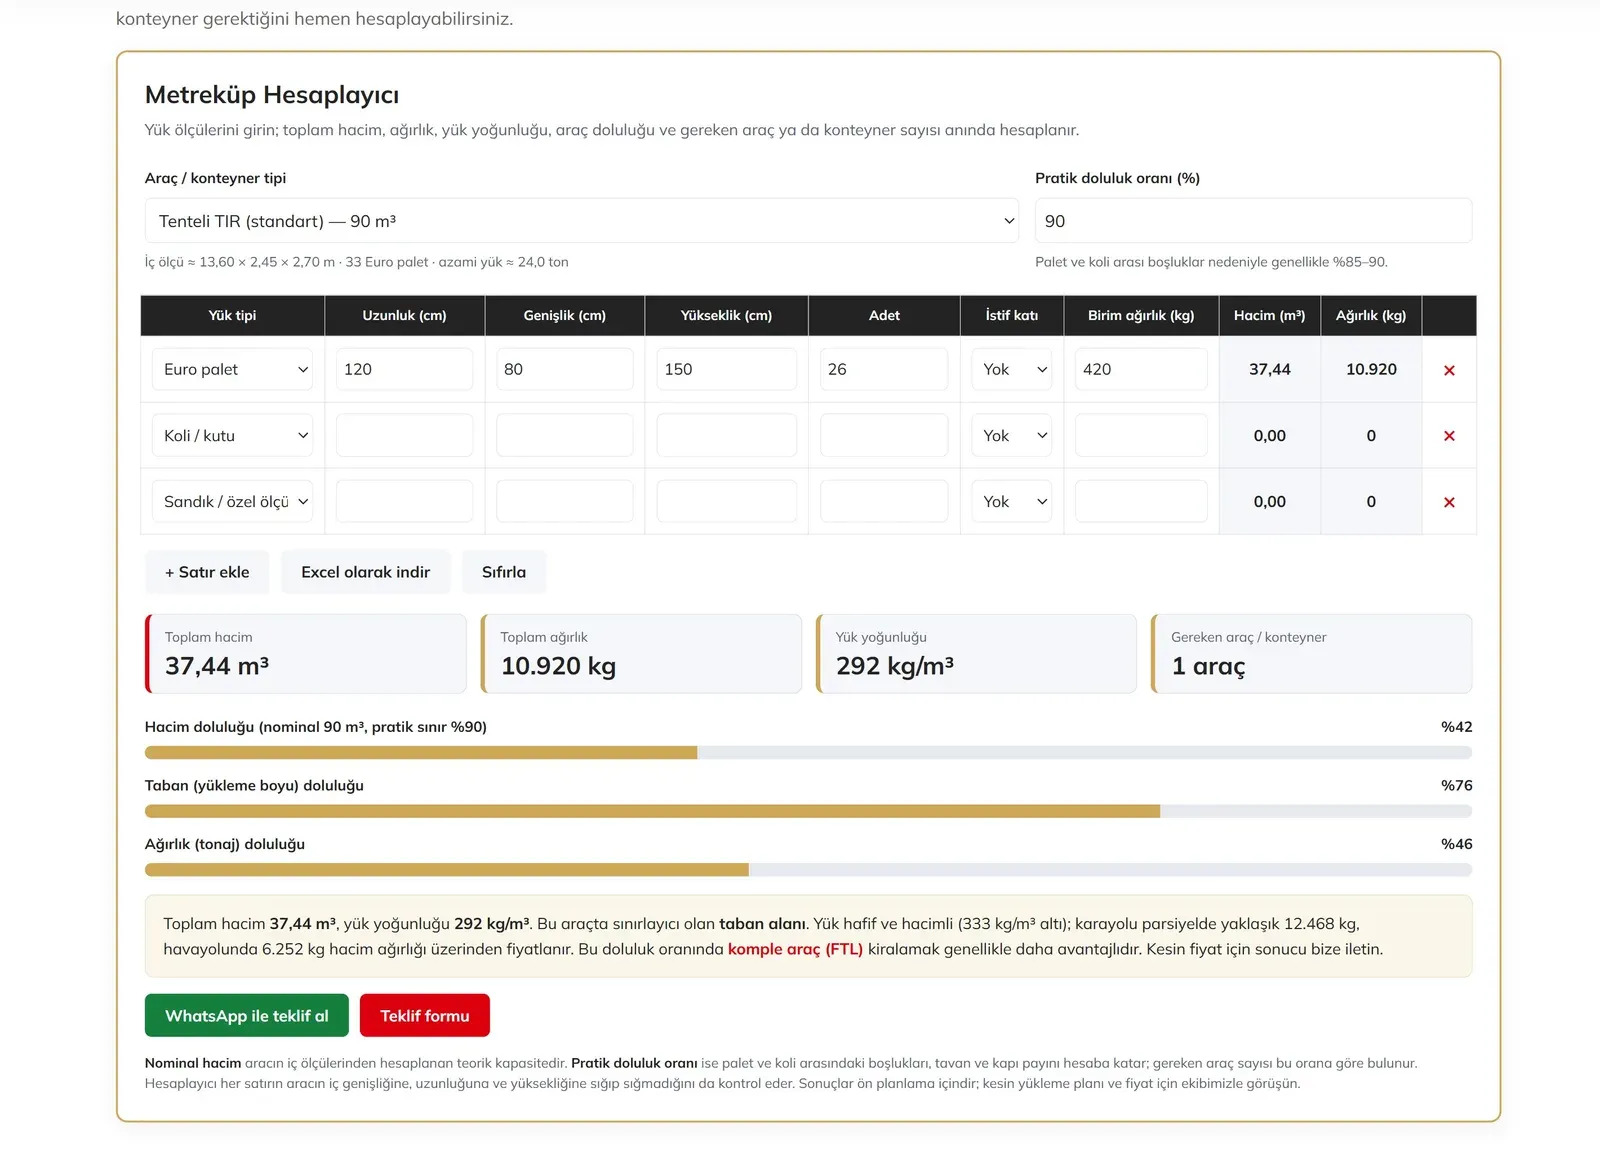Delete the Koli / kutu row

click(1449, 436)
